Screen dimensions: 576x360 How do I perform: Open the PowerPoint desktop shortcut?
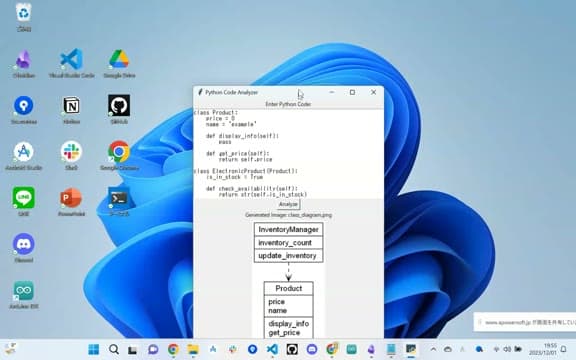click(x=72, y=201)
